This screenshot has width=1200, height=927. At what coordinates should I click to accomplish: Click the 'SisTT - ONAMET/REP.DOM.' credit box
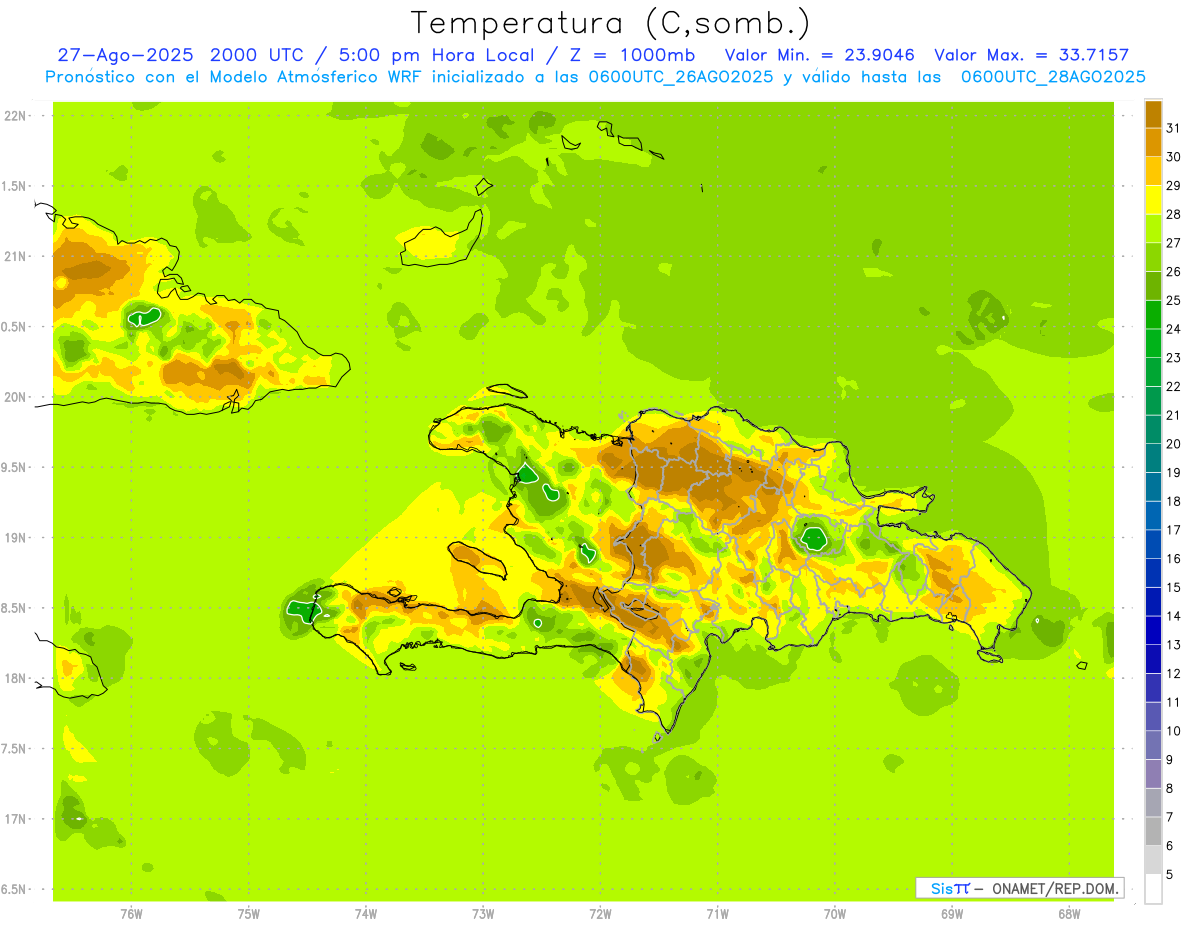[x=1019, y=888]
